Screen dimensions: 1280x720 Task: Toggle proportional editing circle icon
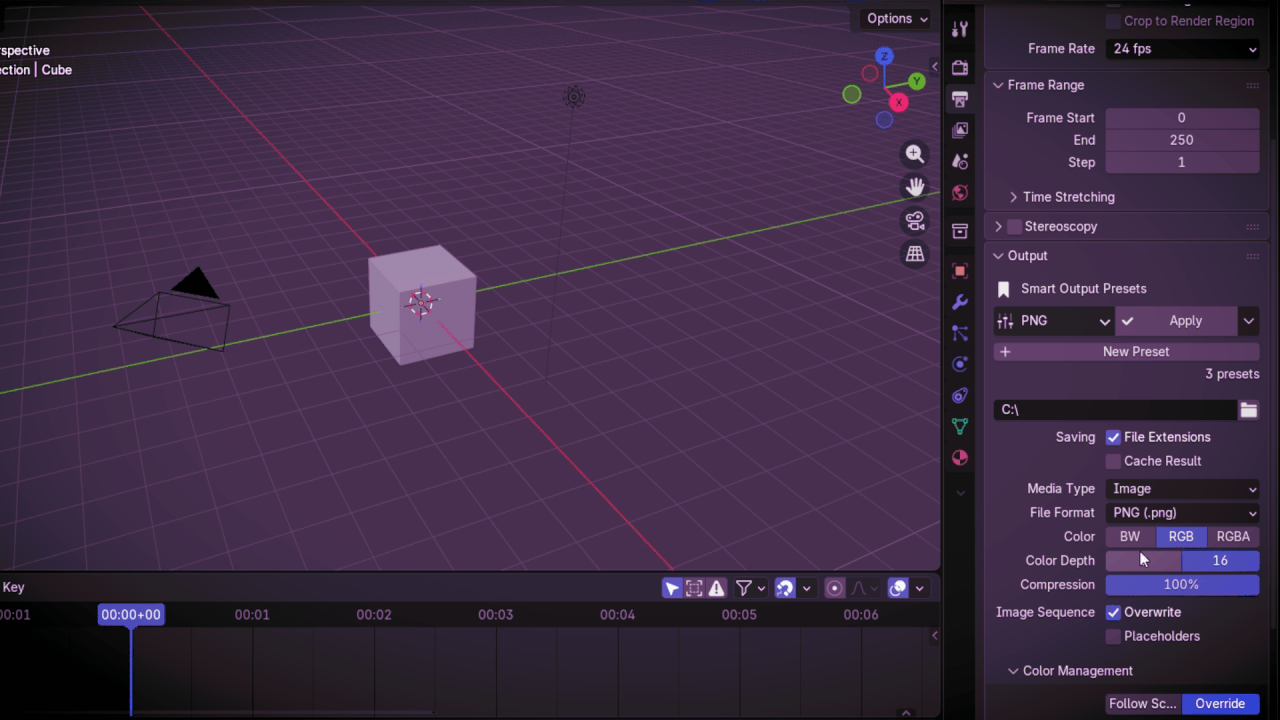(x=835, y=588)
